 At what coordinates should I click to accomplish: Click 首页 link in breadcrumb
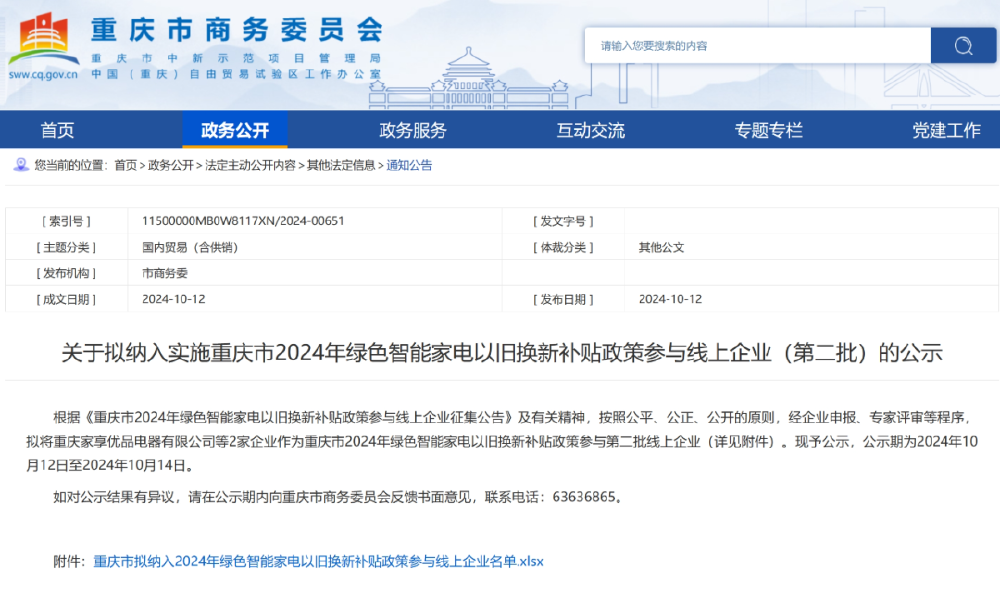[x=125, y=165]
